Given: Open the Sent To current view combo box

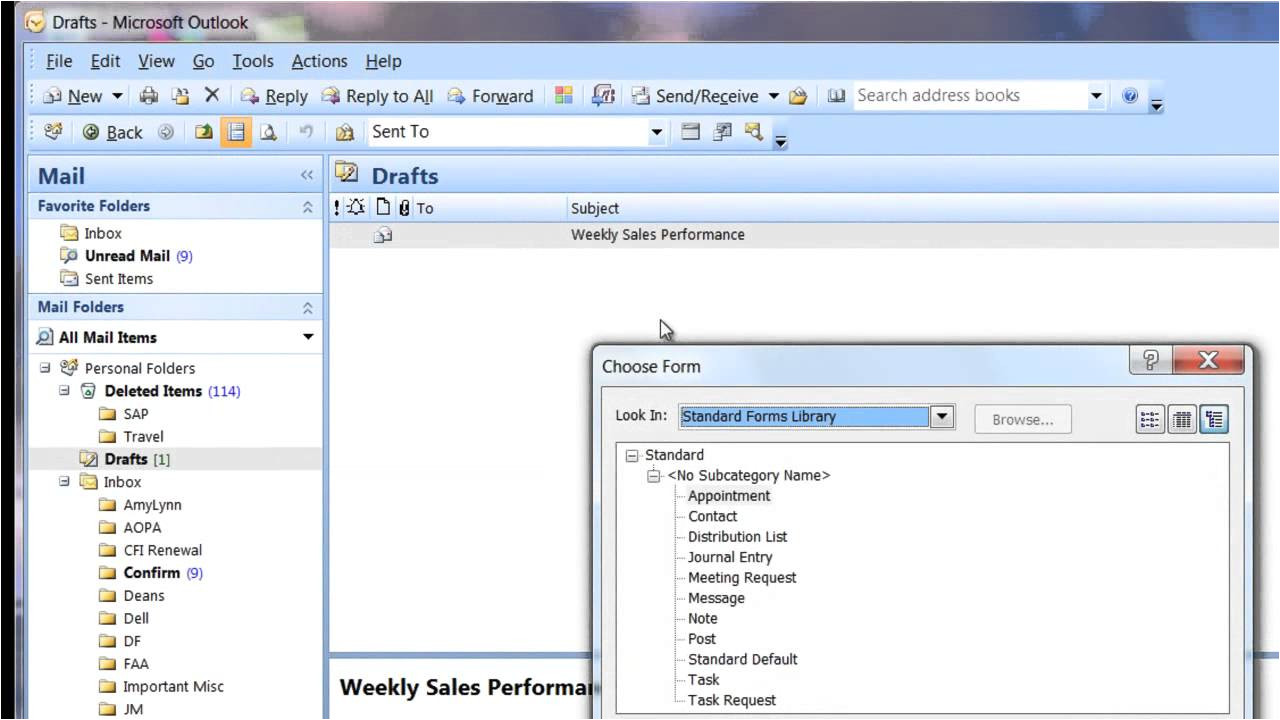Looking at the screenshot, I should point(517,132).
